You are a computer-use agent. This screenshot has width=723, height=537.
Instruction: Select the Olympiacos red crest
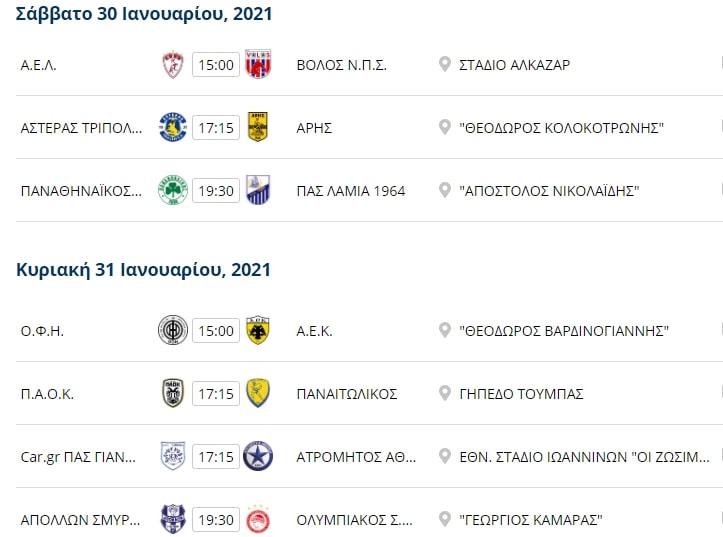tap(258, 519)
